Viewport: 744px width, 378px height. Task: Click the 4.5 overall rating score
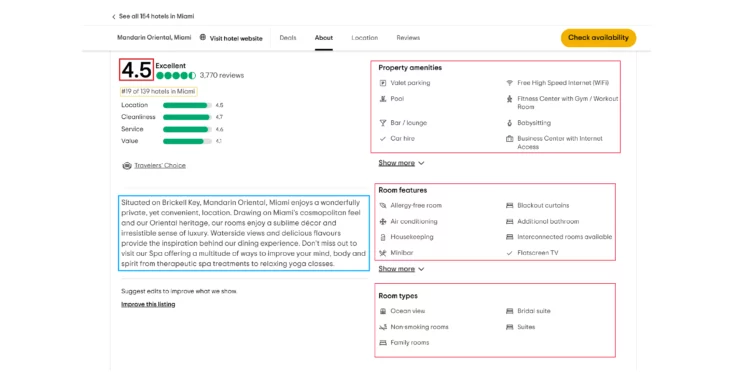coord(137,70)
